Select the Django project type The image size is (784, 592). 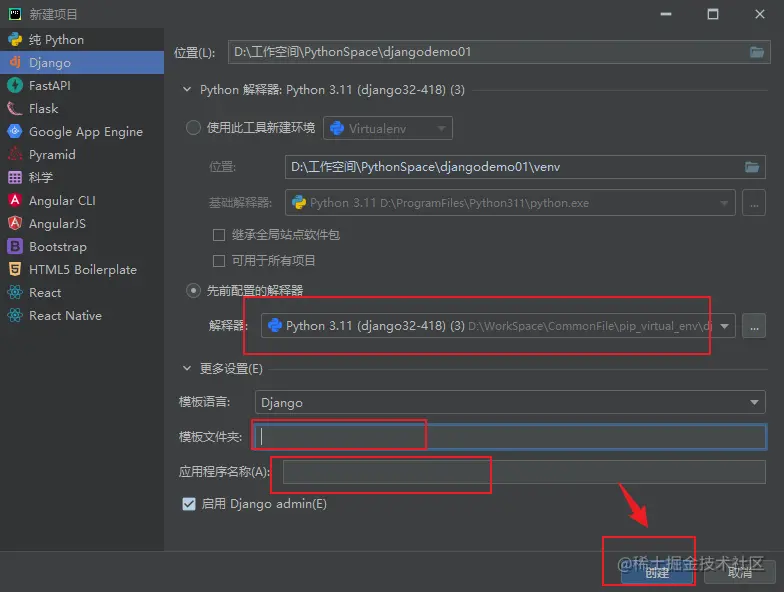pyautogui.click(x=82, y=62)
